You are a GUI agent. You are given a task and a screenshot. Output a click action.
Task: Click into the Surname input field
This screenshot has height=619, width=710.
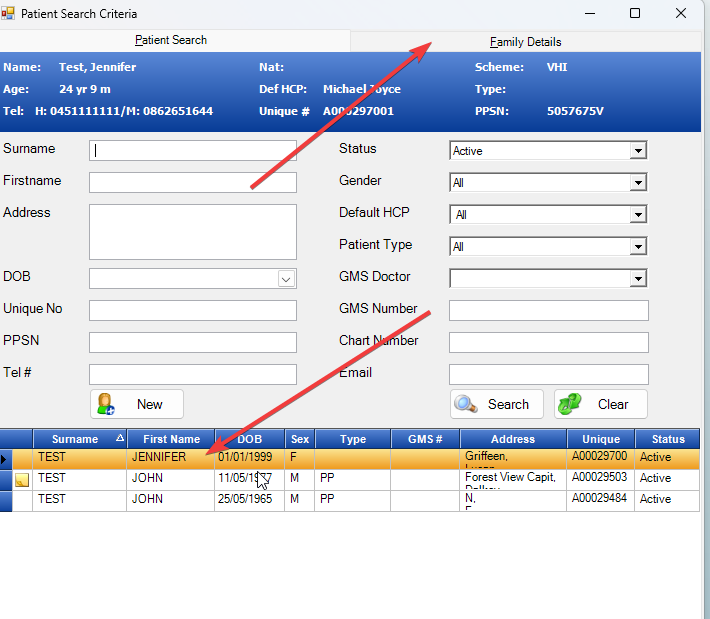click(x=193, y=151)
